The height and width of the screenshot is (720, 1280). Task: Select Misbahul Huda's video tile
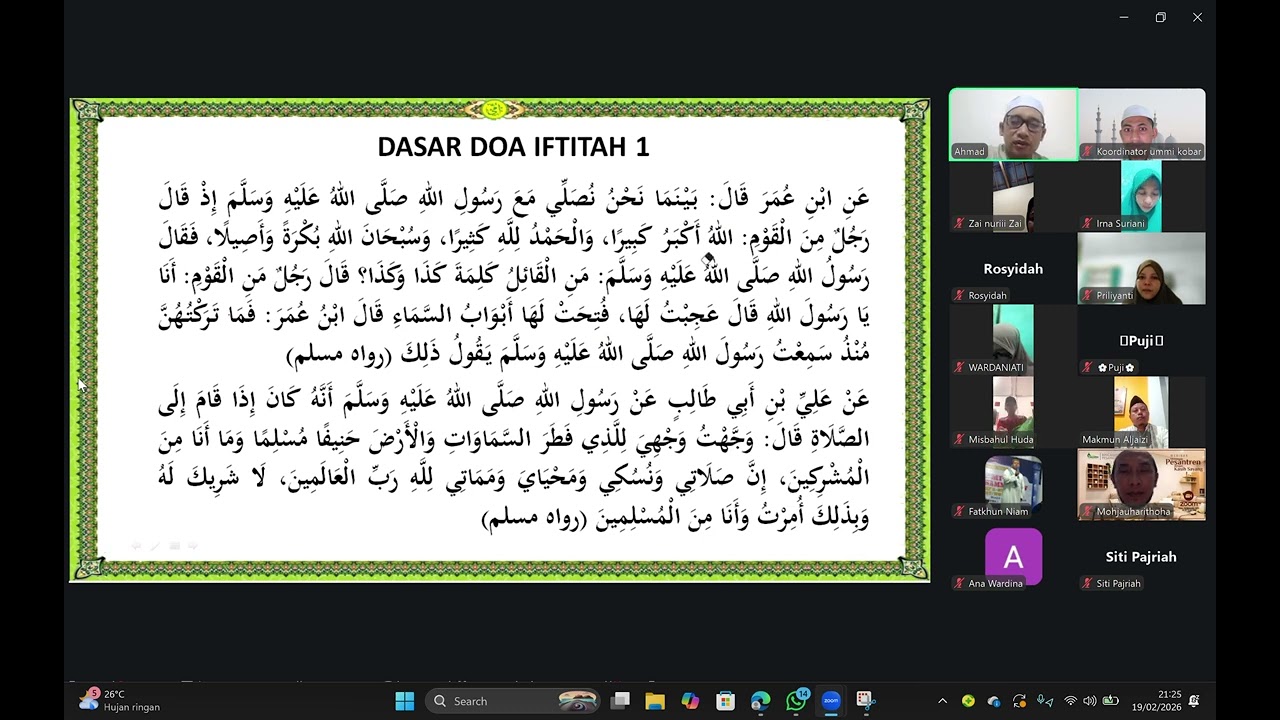[x=1013, y=412]
